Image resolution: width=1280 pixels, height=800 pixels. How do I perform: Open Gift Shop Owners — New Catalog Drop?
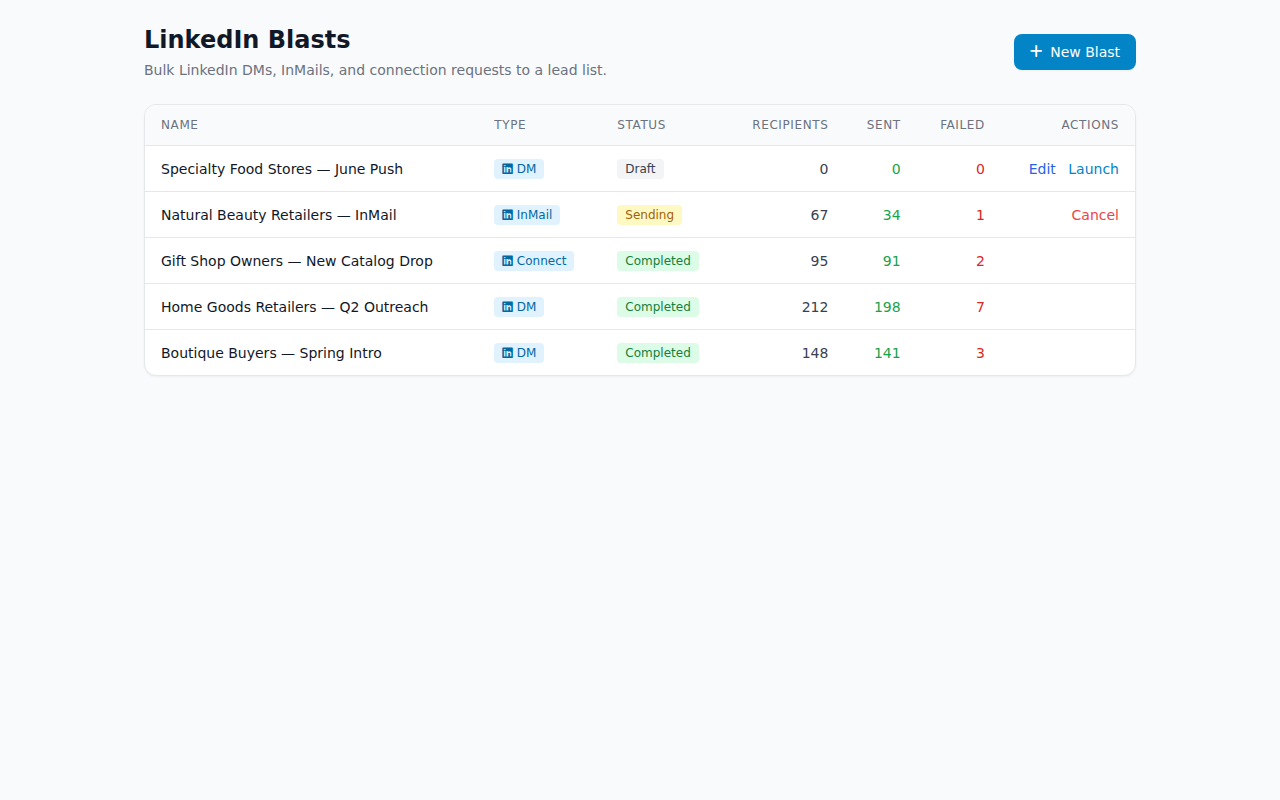pos(297,261)
